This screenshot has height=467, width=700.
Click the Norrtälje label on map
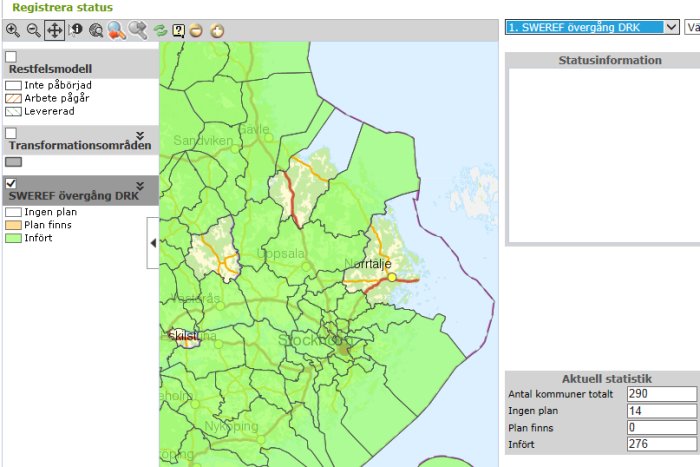coord(368,264)
